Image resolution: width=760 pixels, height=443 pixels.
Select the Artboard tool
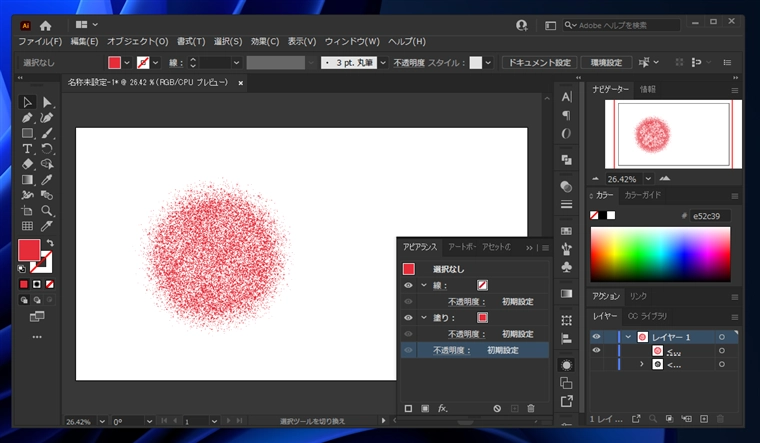tap(27, 211)
